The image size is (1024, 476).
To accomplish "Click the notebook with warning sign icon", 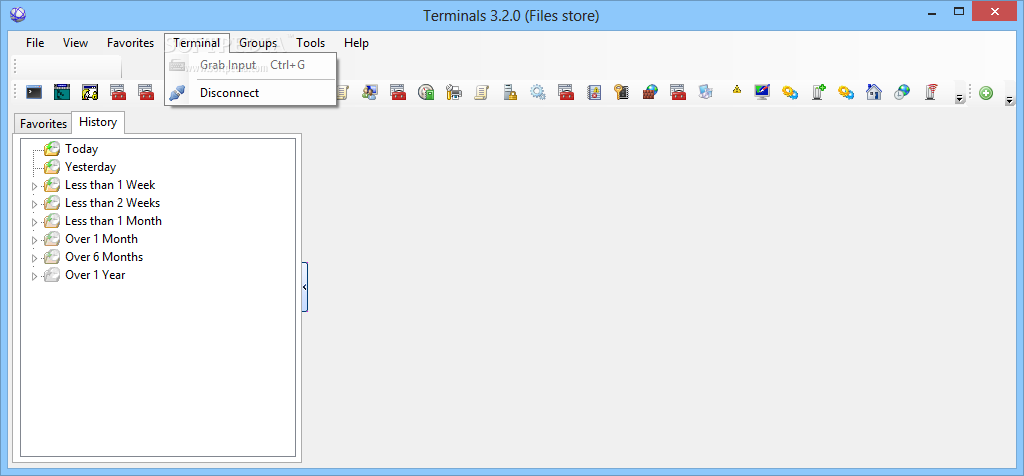I will point(594,92).
